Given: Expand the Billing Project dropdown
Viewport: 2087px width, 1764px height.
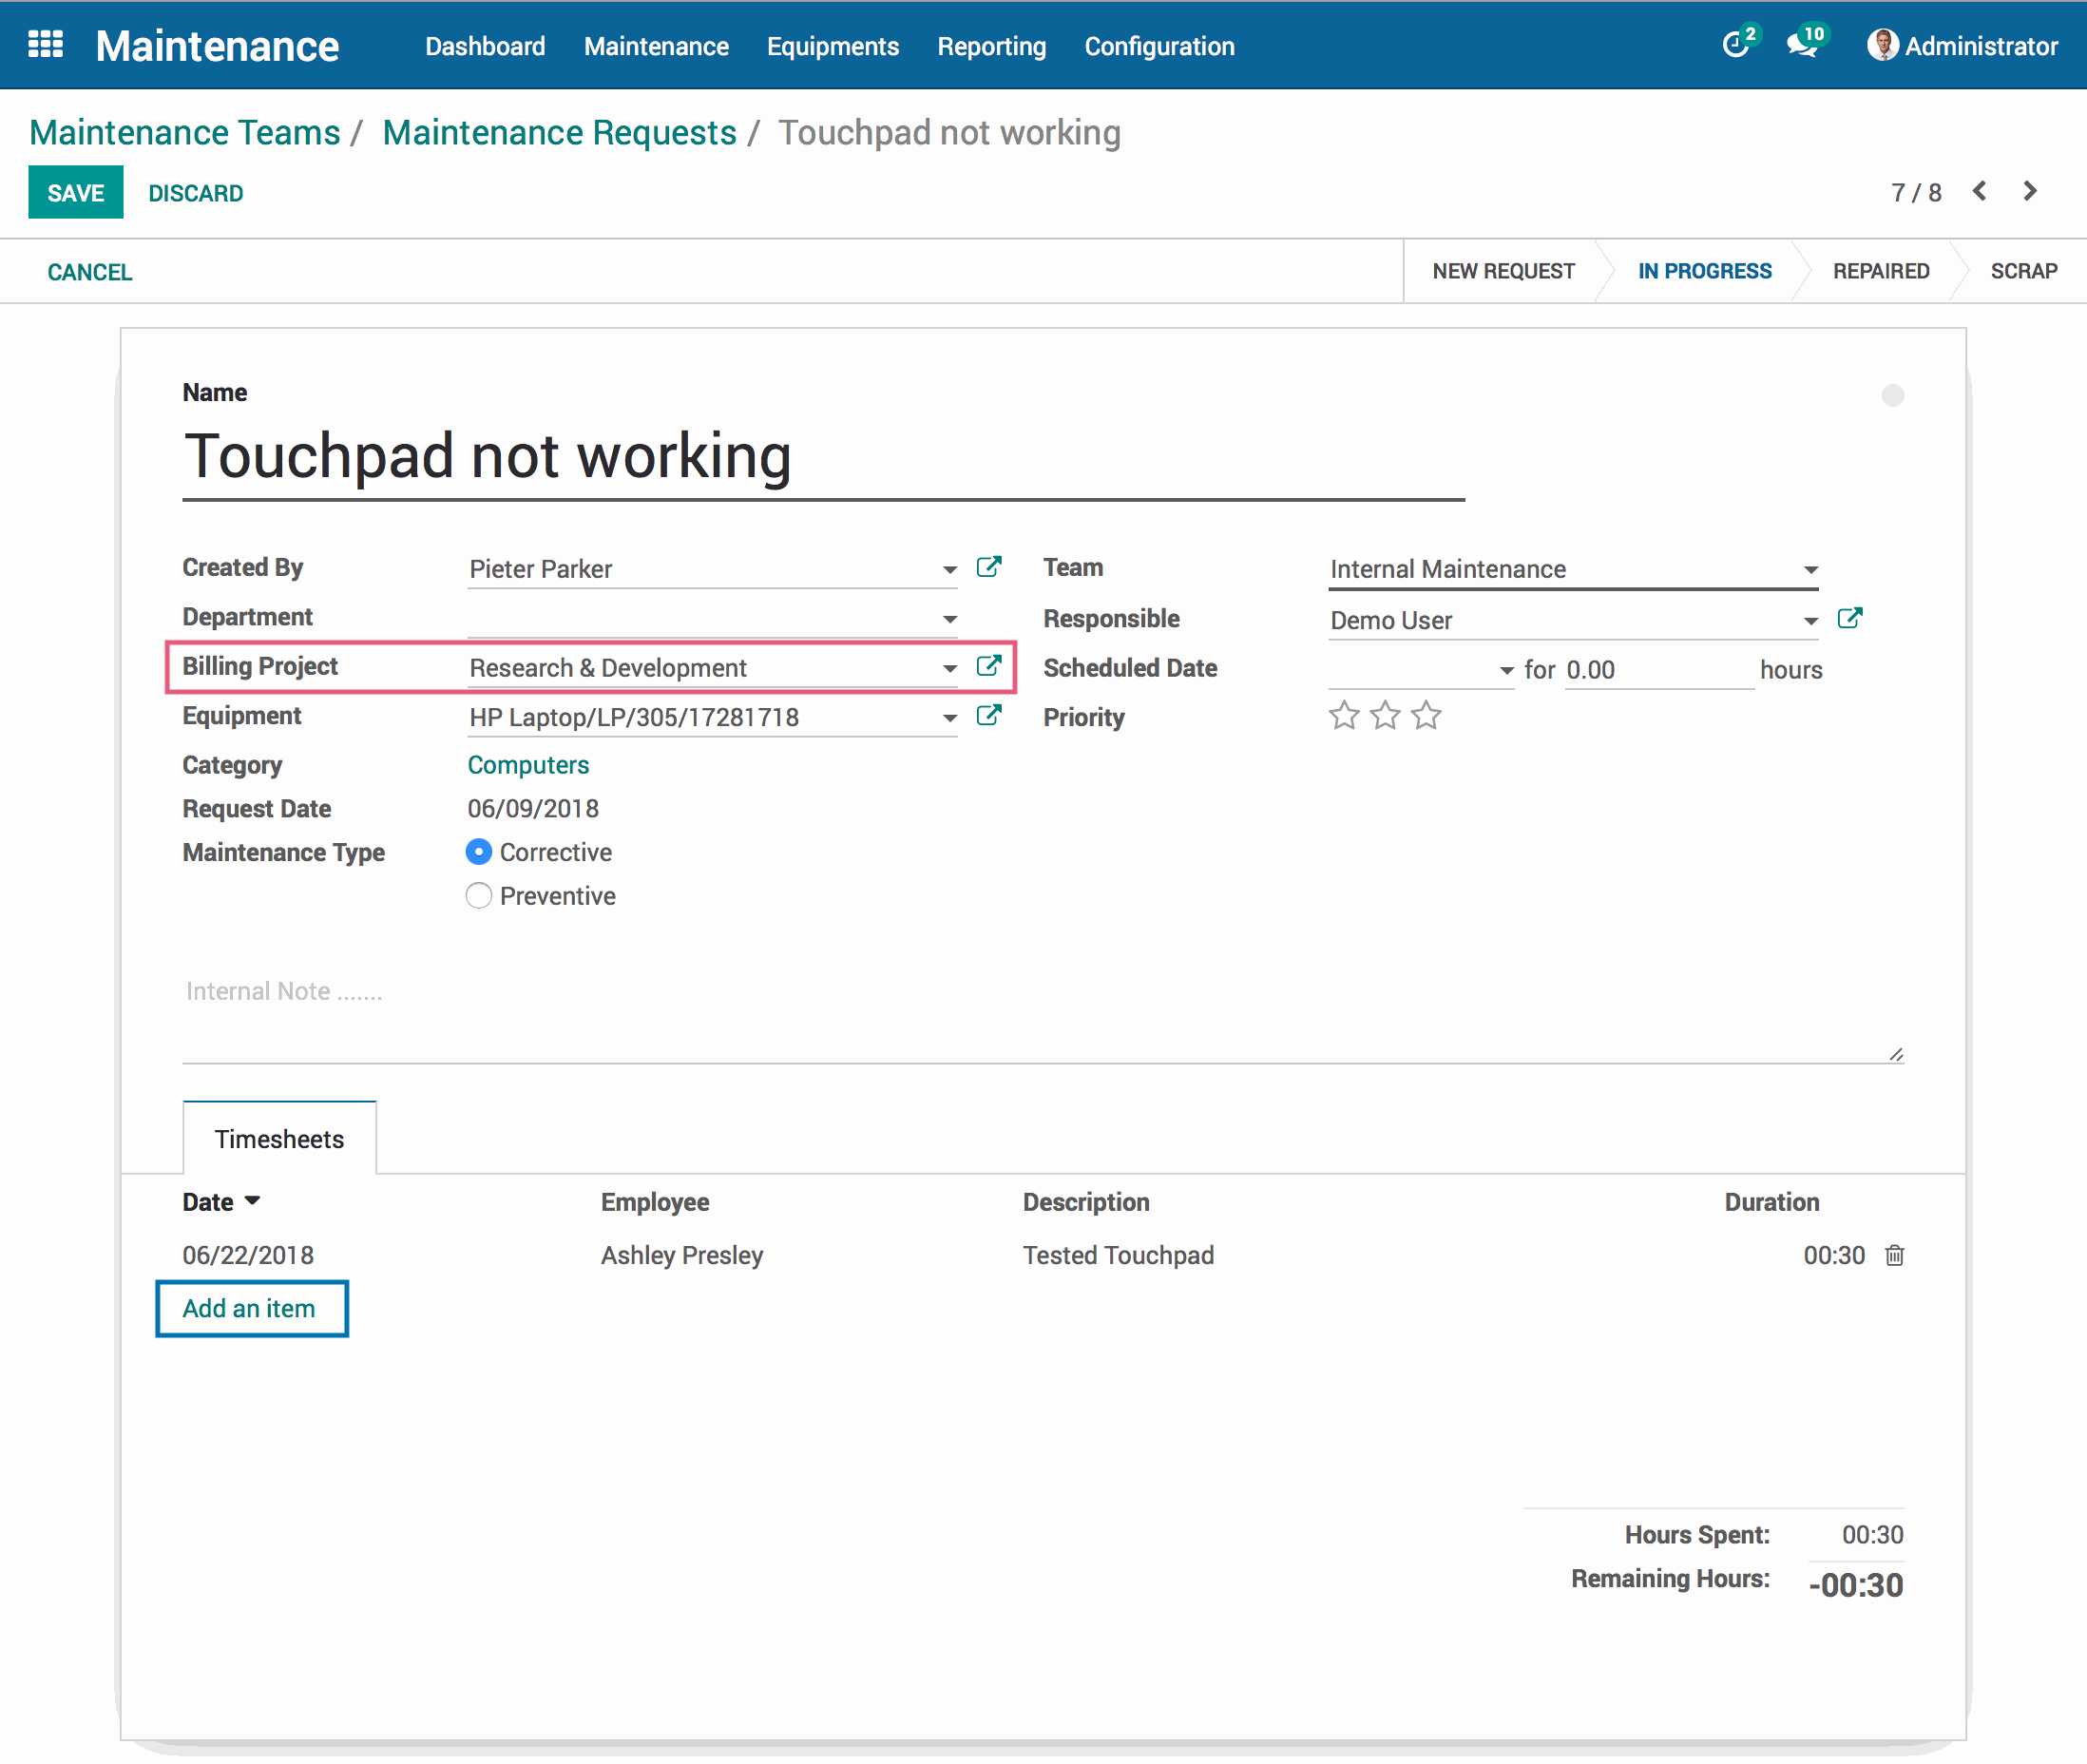Looking at the screenshot, I should [x=949, y=669].
